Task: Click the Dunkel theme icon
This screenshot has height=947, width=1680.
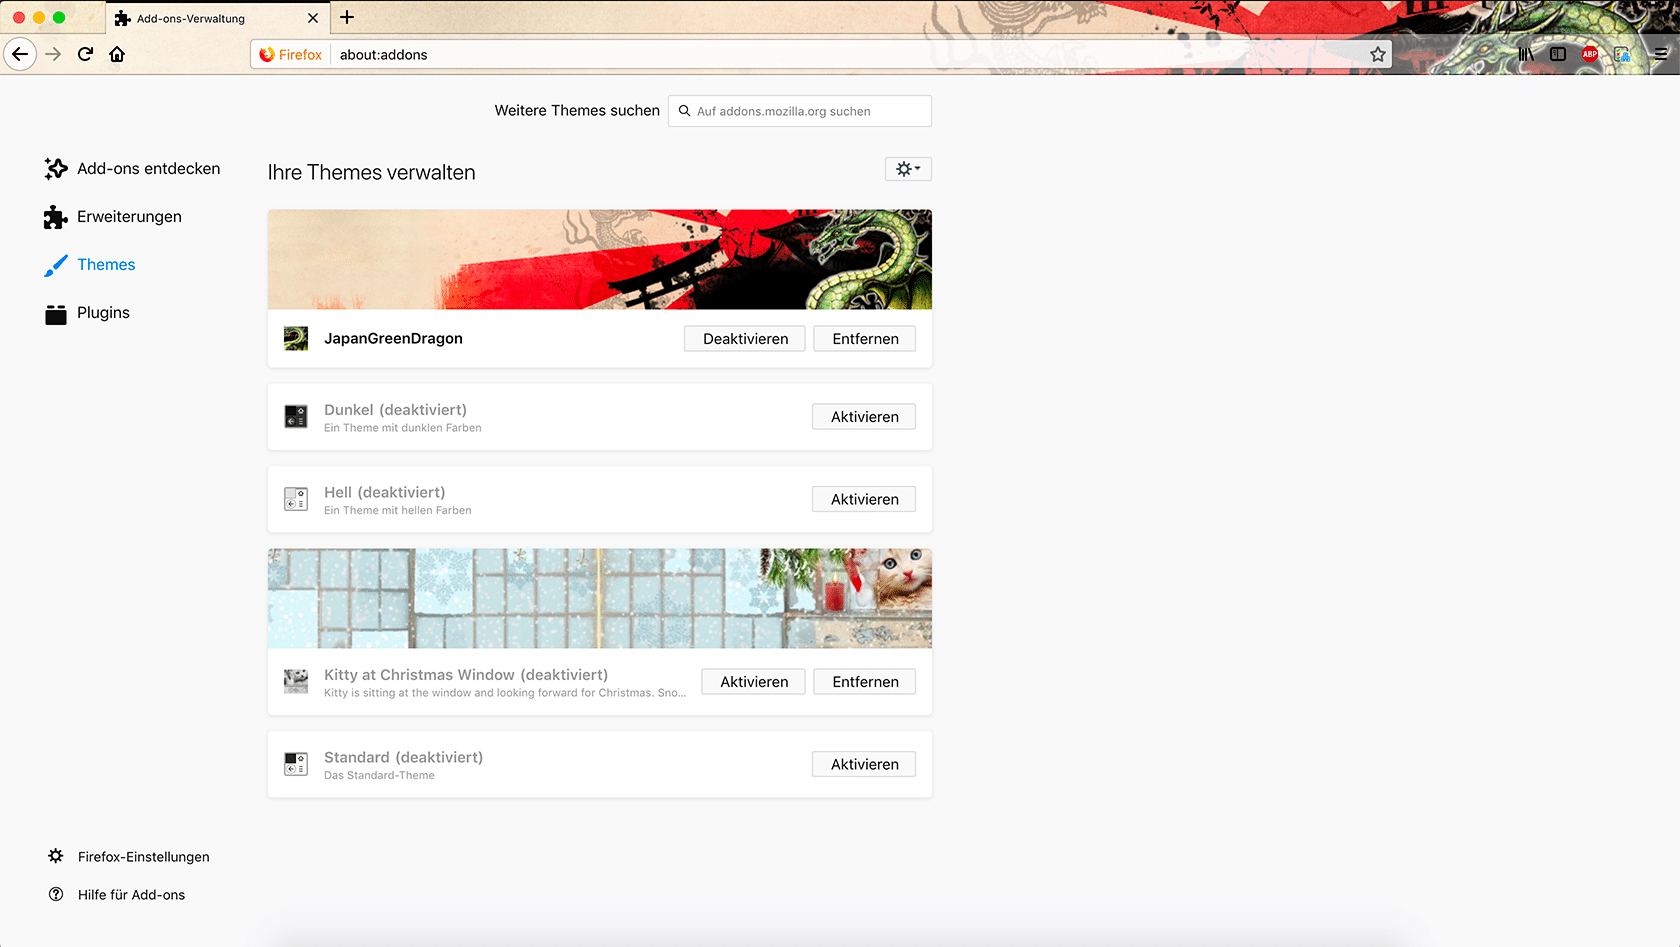Action: point(296,416)
